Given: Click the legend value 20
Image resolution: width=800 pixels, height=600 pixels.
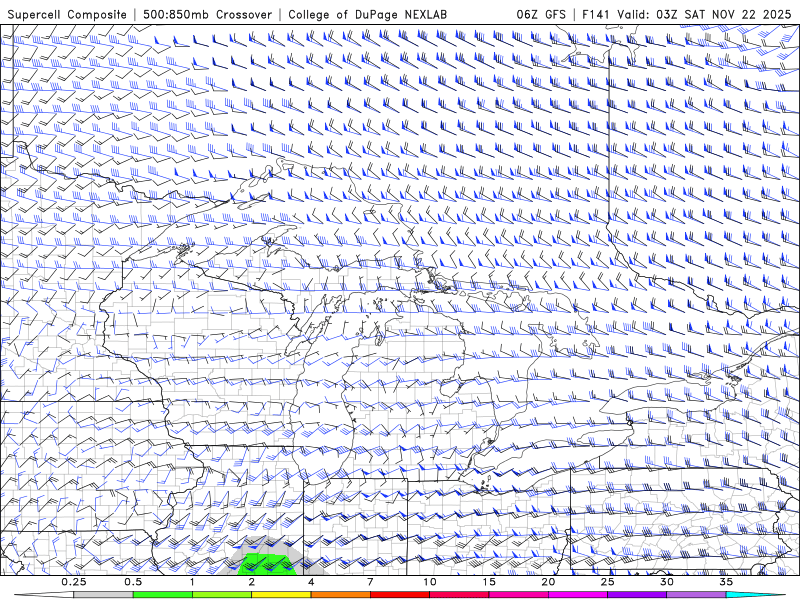Looking at the screenshot, I should click(x=548, y=582).
